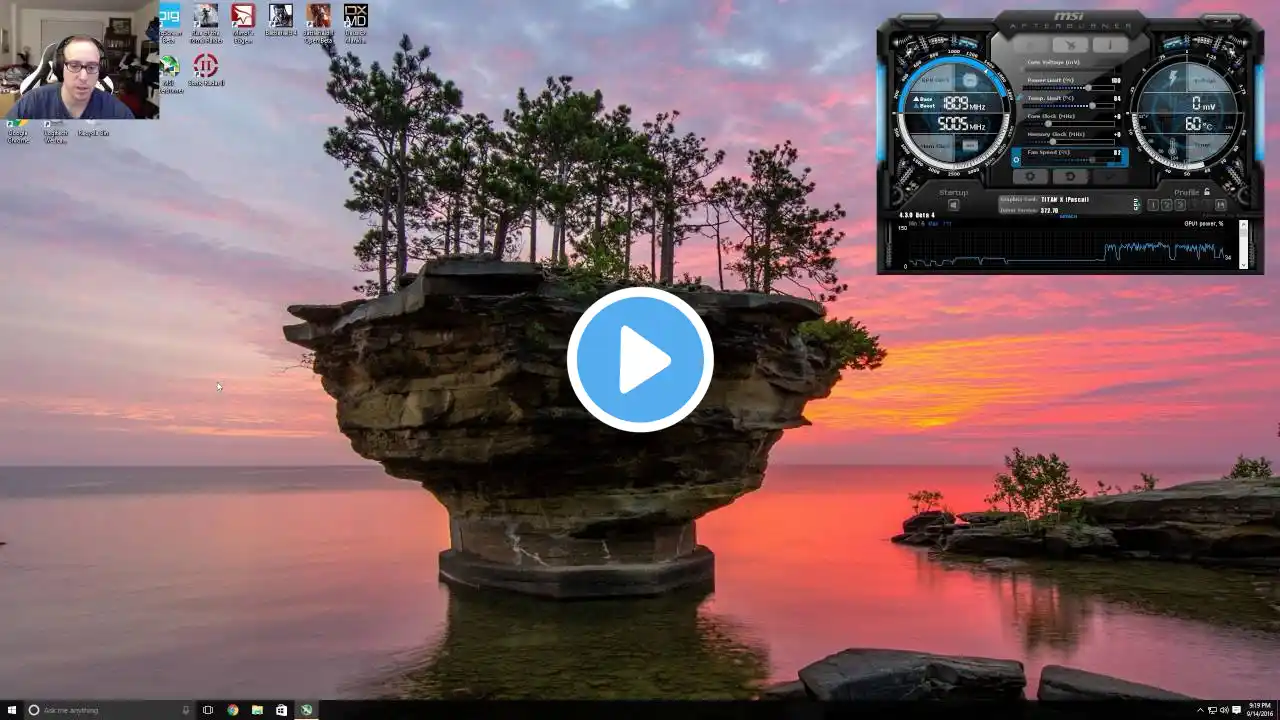Open Rise of the Tomb Raider desktop shortcut
This screenshot has height=720, width=1280.
click(x=206, y=23)
